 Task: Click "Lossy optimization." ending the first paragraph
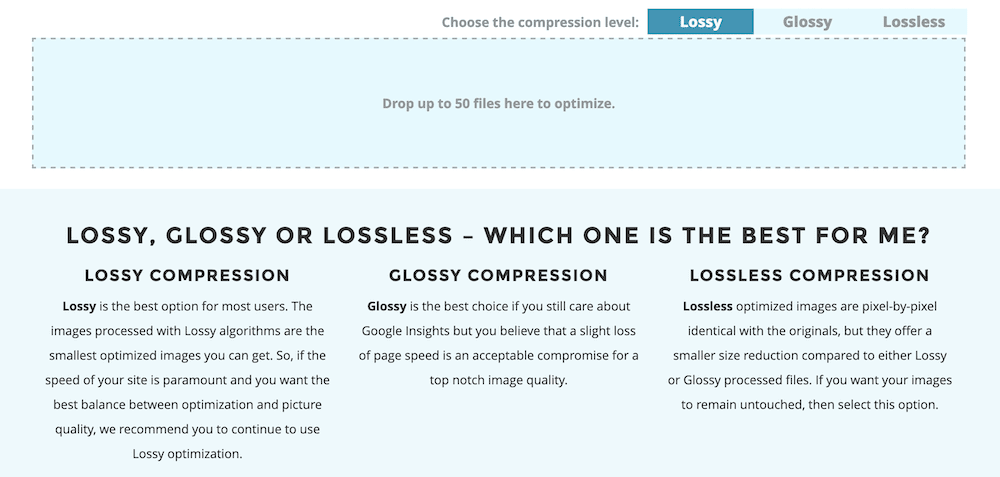click(x=187, y=455)
